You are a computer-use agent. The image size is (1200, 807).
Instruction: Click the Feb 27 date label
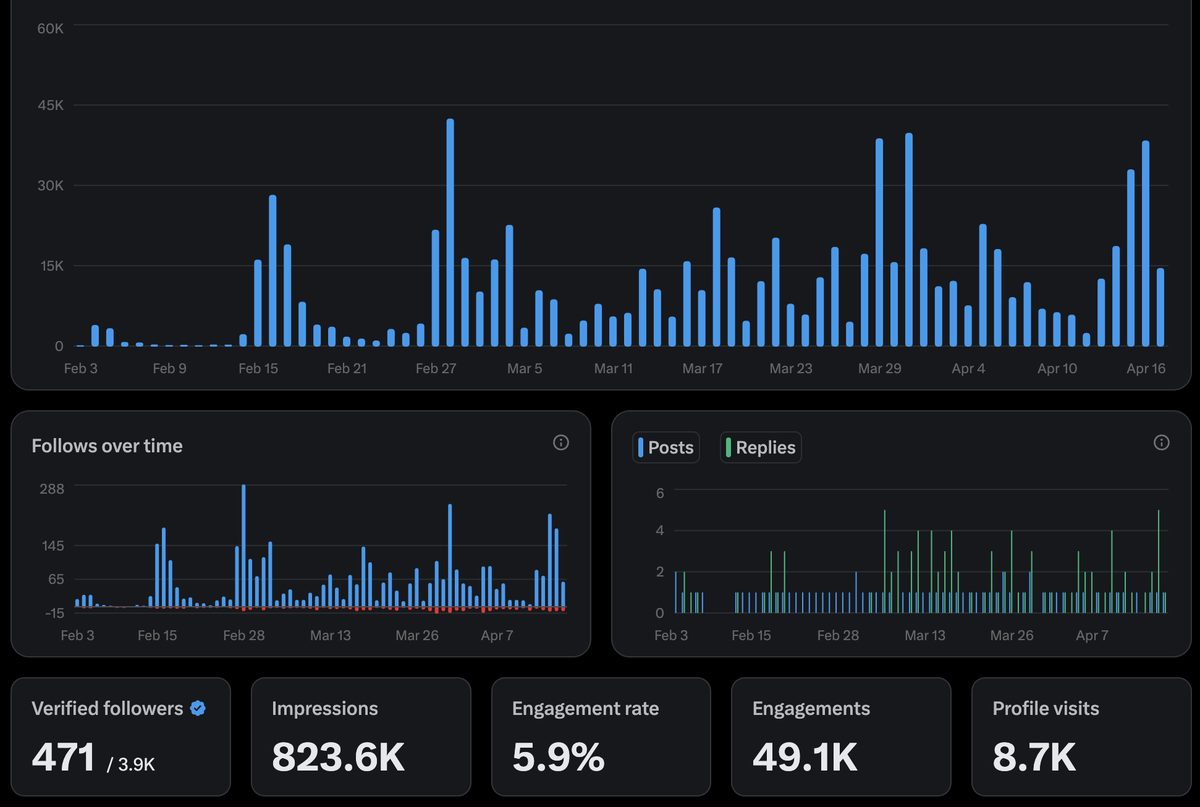[x=436, y=368]
